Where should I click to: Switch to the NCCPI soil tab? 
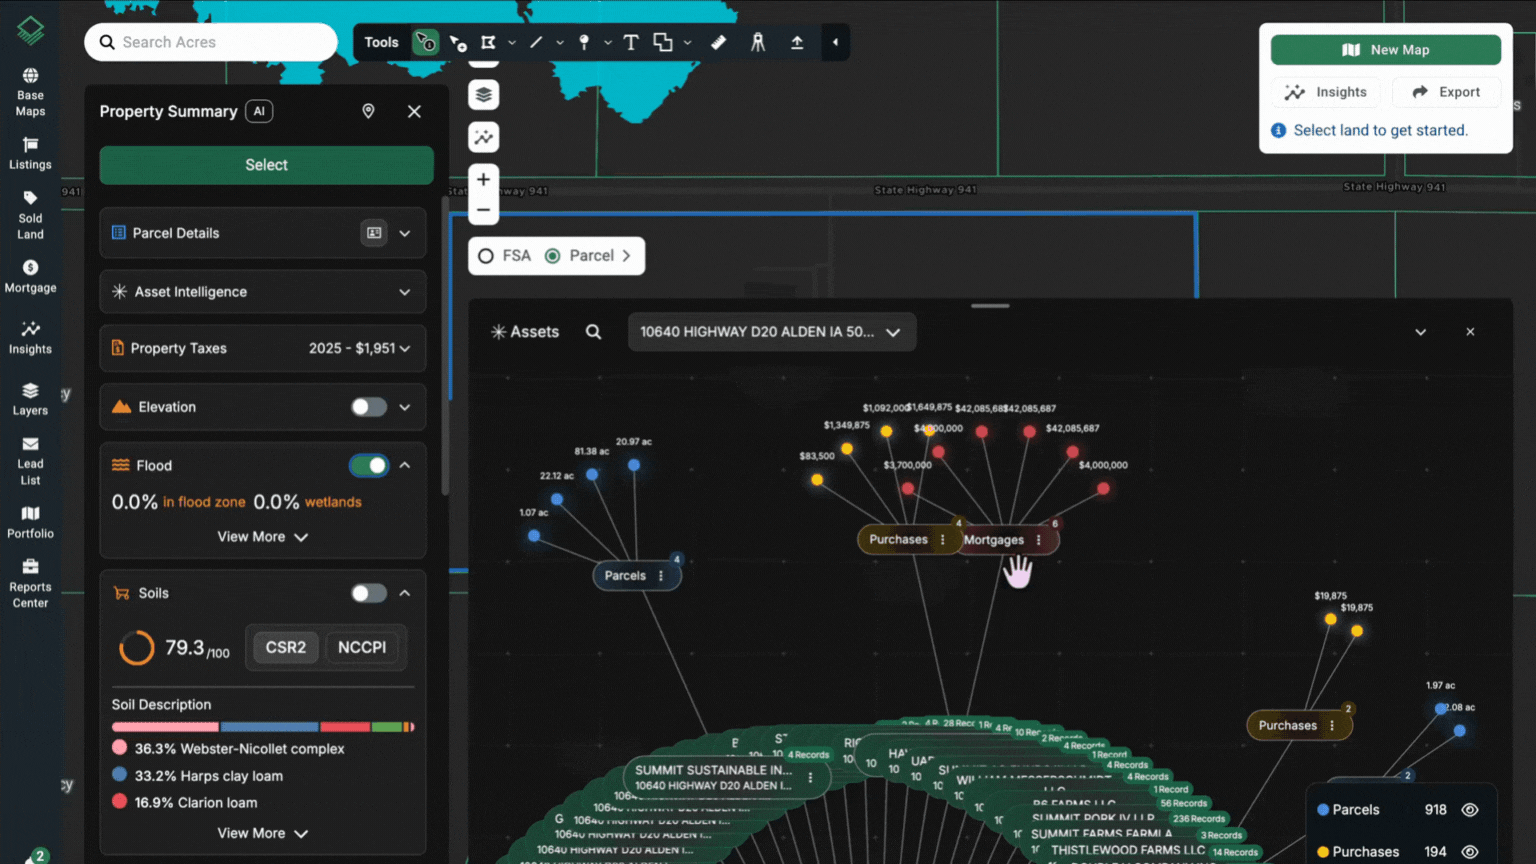tap(362, 647)
